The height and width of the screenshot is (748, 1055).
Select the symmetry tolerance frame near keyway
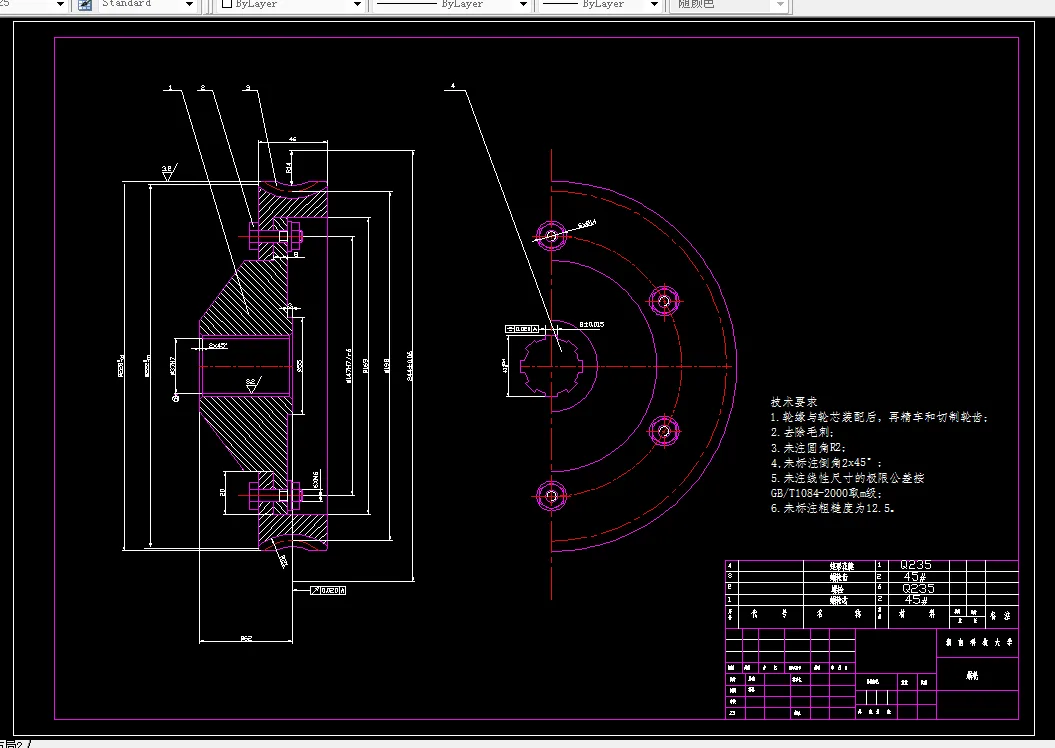point(523,329)
